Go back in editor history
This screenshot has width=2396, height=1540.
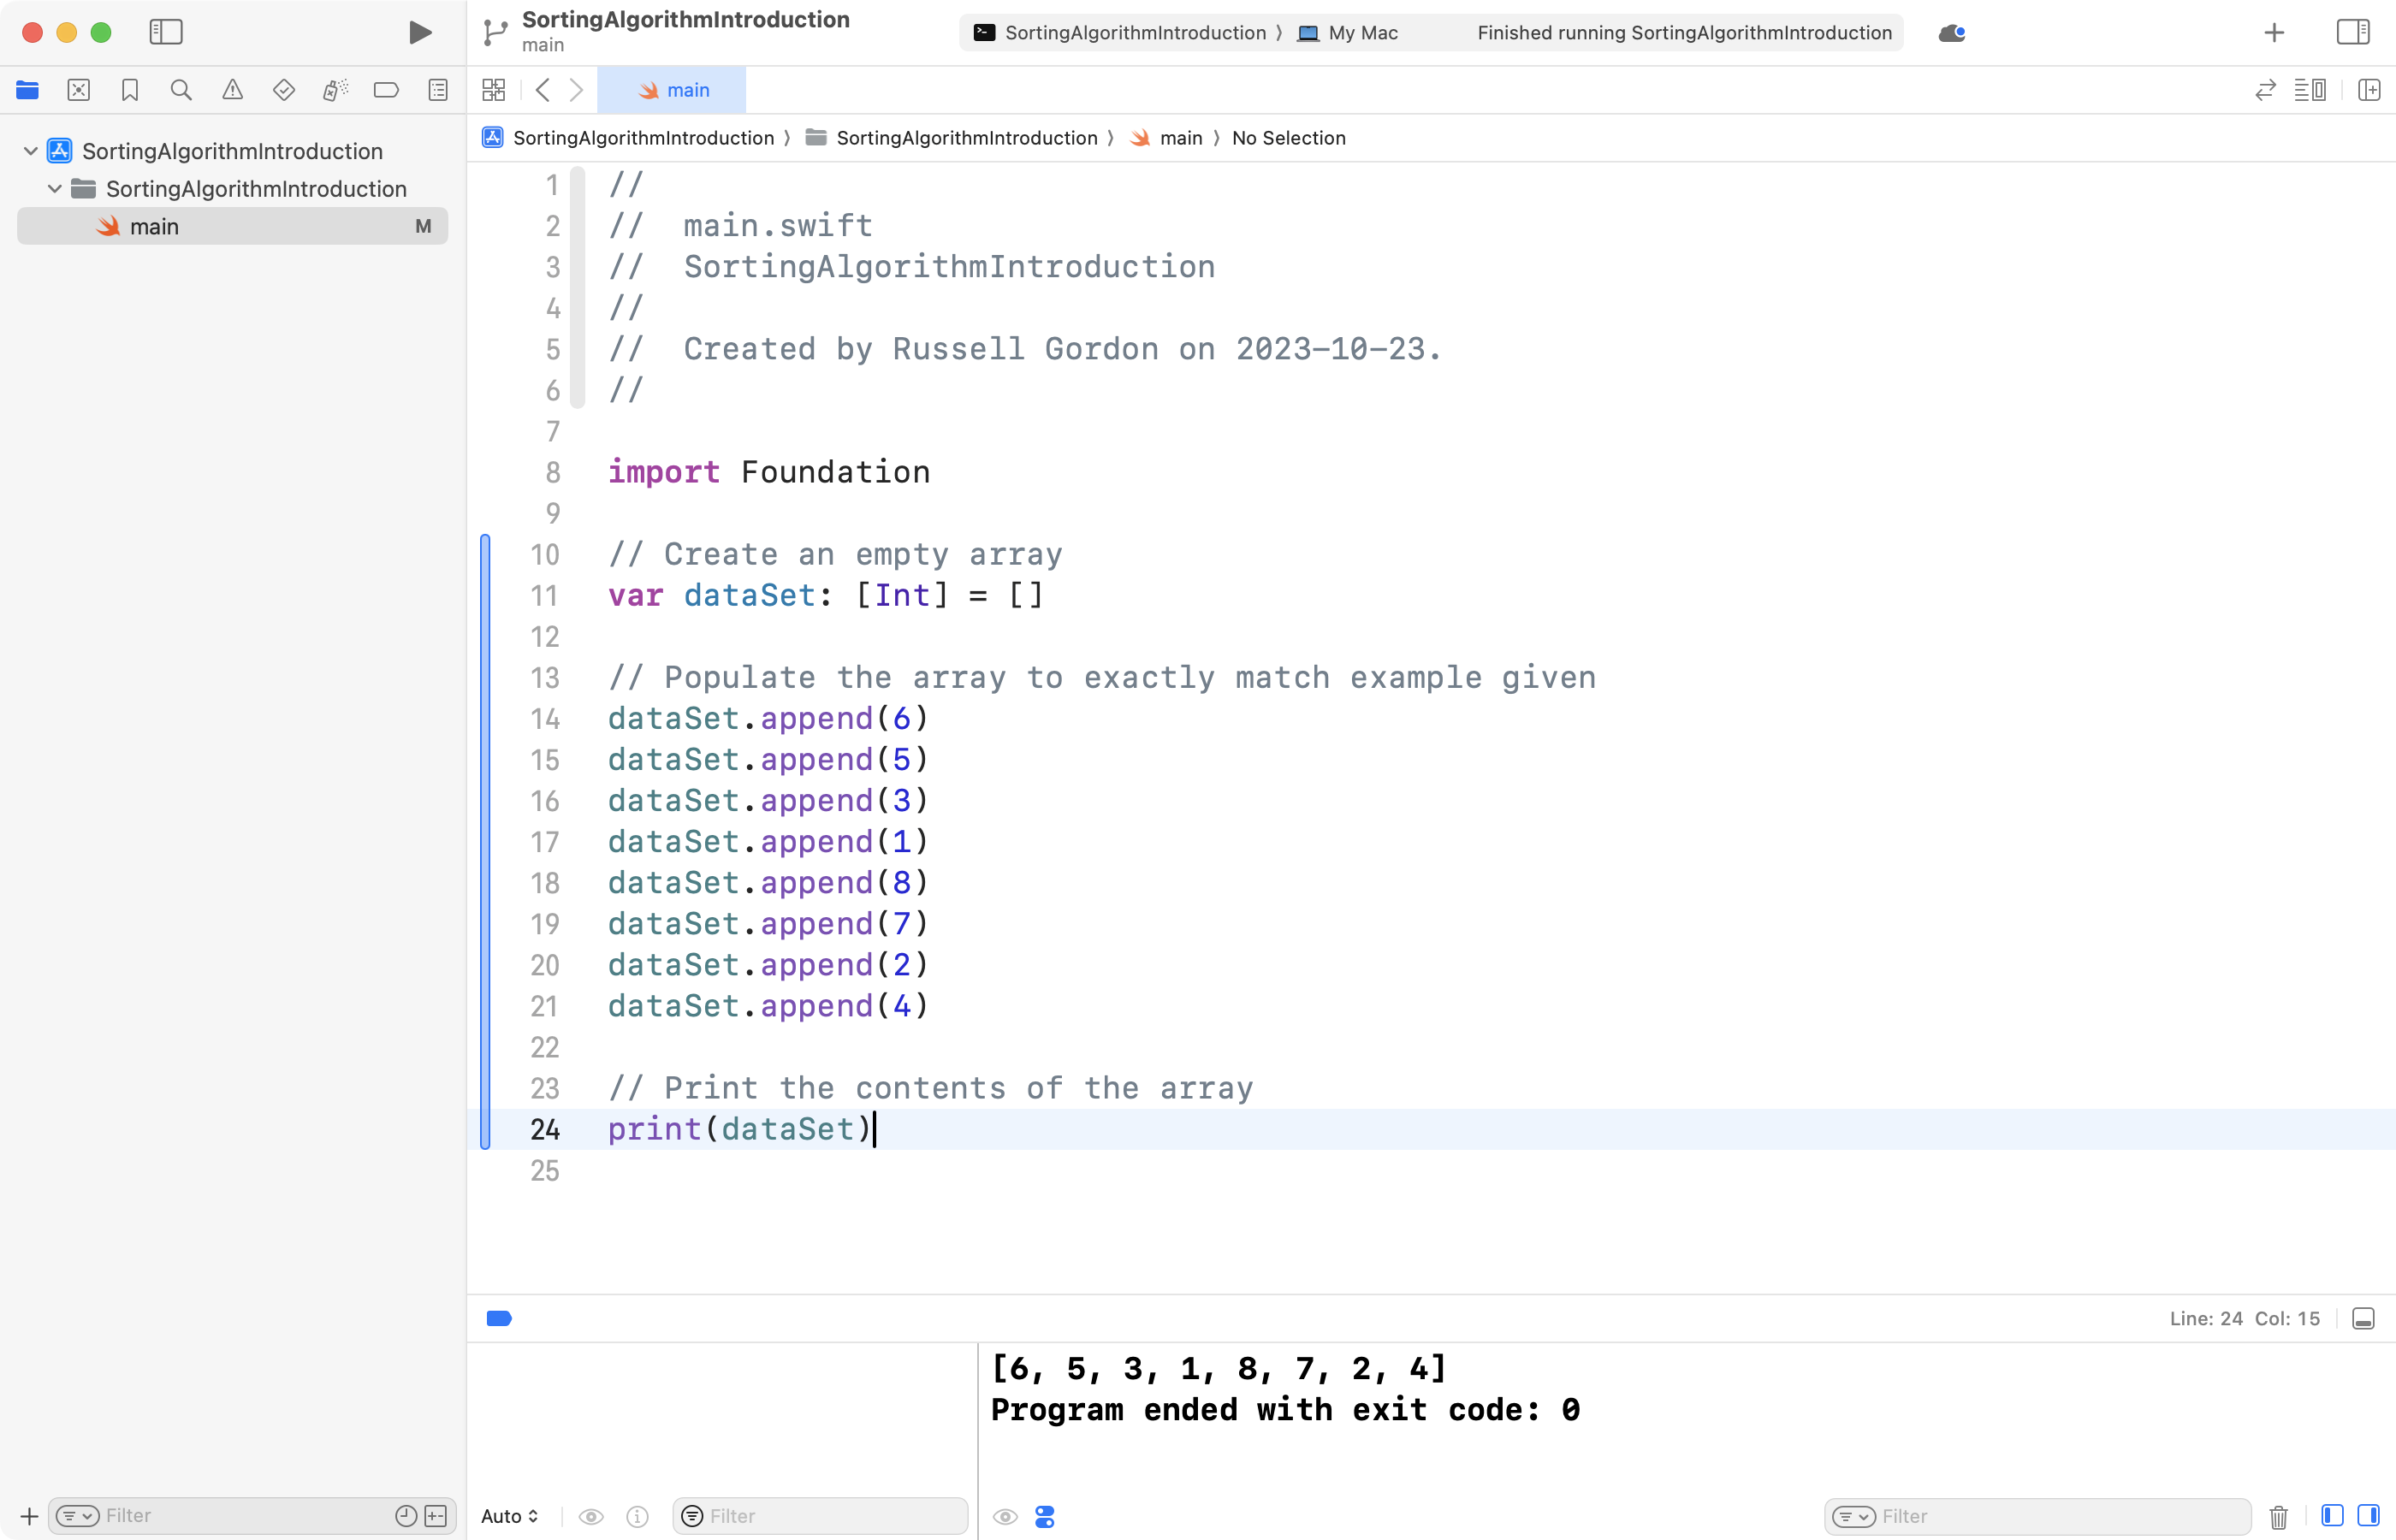pos(542,90)
